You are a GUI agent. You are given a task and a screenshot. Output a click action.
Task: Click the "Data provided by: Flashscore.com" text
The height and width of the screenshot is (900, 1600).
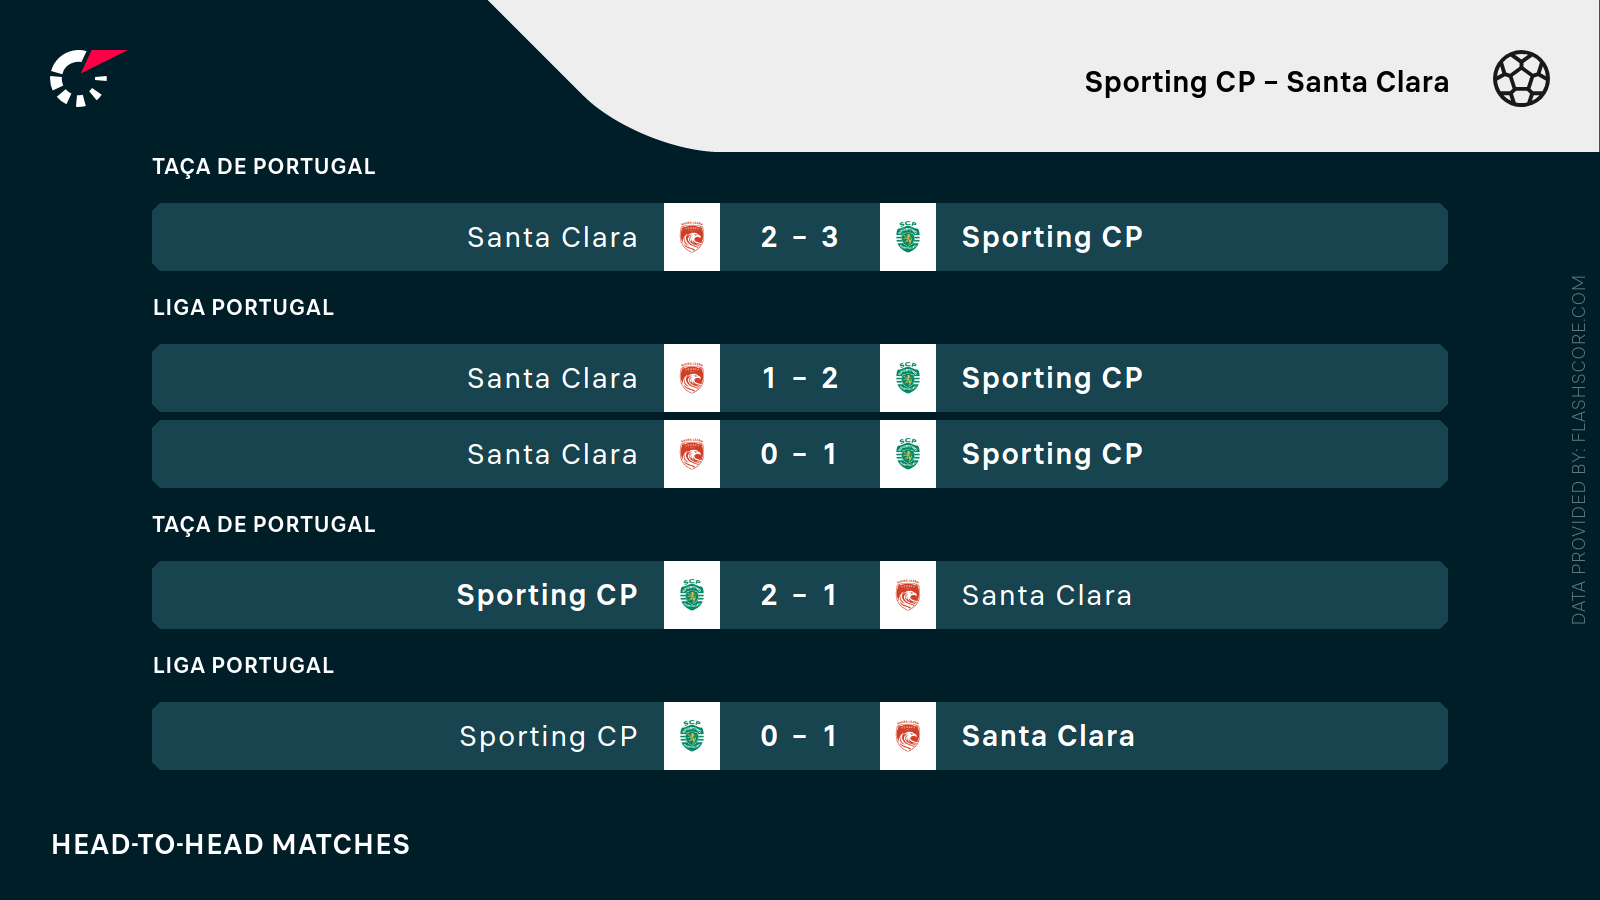tap(1579, 450)
